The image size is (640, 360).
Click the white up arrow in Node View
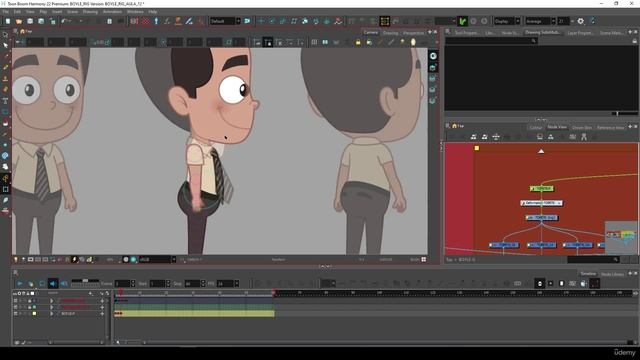click(541, 151)
